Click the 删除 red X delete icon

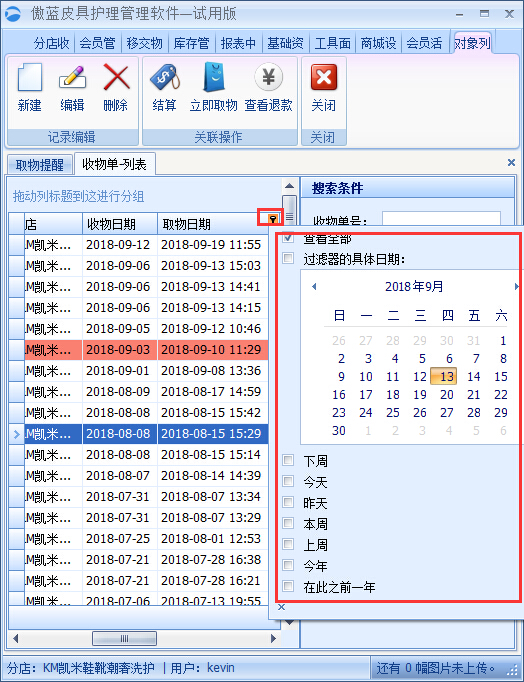[116, 77]
